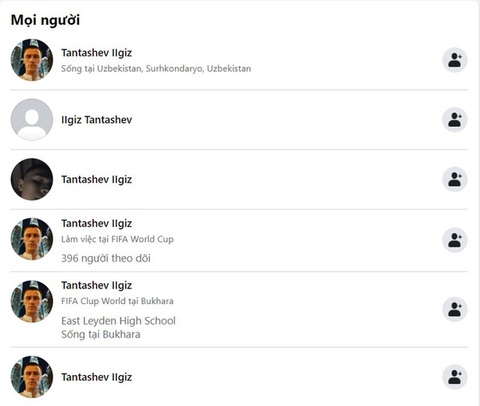The width and height of the screenshot is (480, 406).
Task: Add friend for the last listed Tantashev Ilgiz
Action: coord(455,377)
